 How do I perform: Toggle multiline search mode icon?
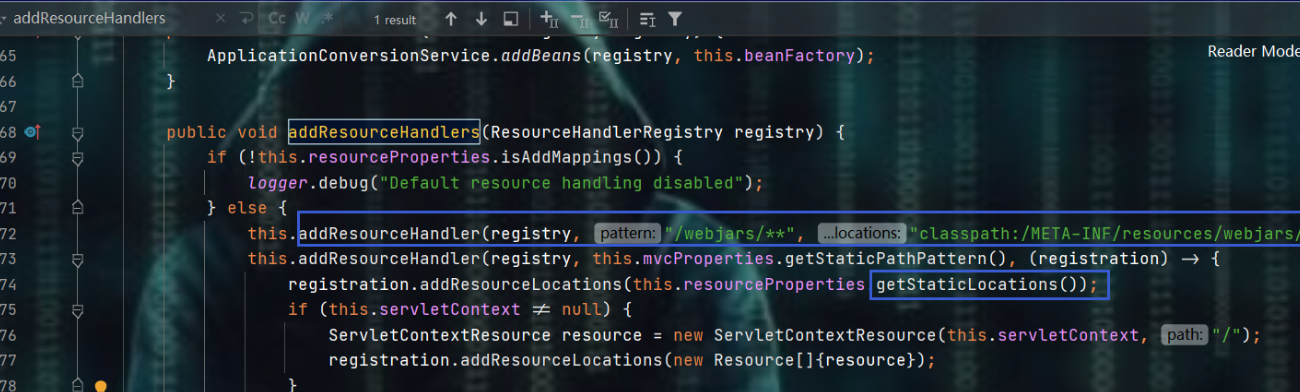(647, 19)
